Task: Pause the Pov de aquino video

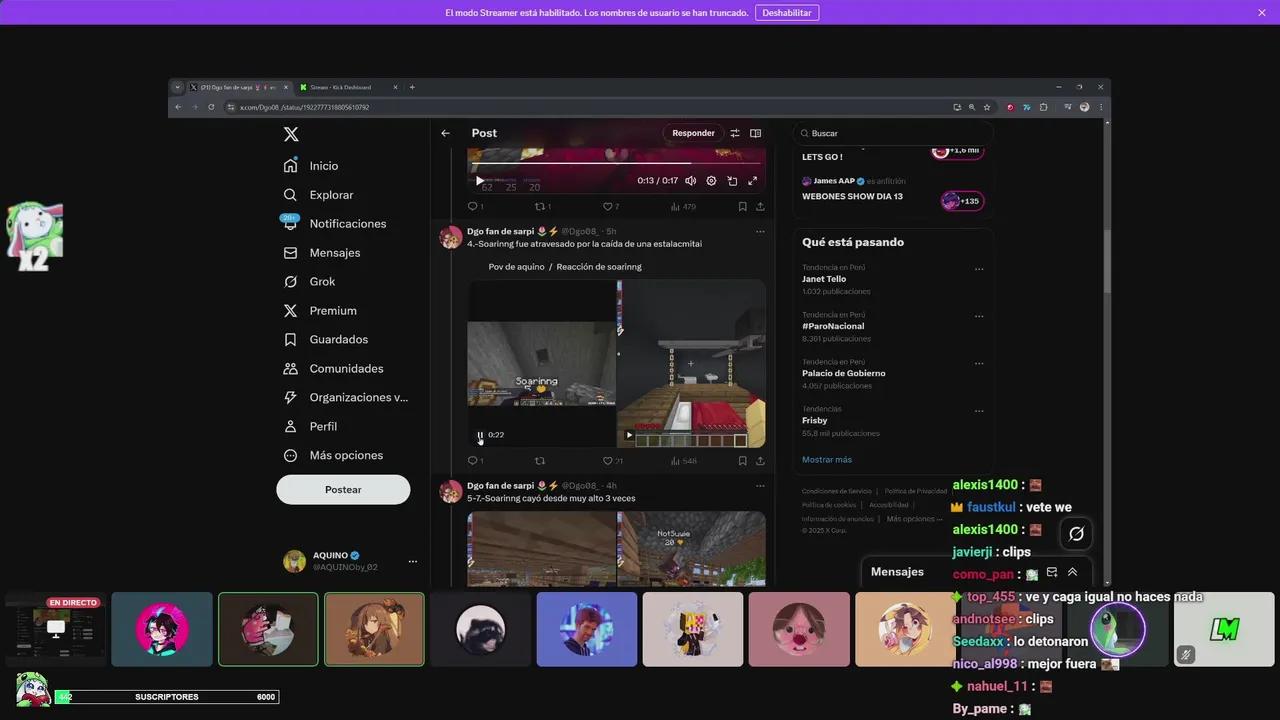Action: [x=480, y=435]
